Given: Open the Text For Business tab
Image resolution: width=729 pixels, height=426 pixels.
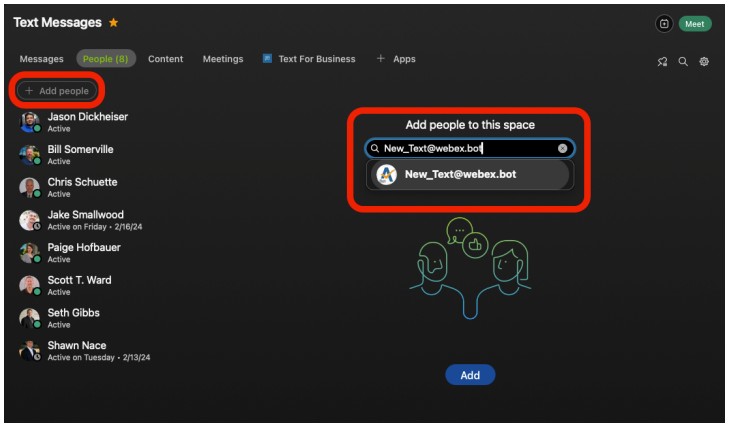Looking at the screenshot, I should click(x=309, y=59).
